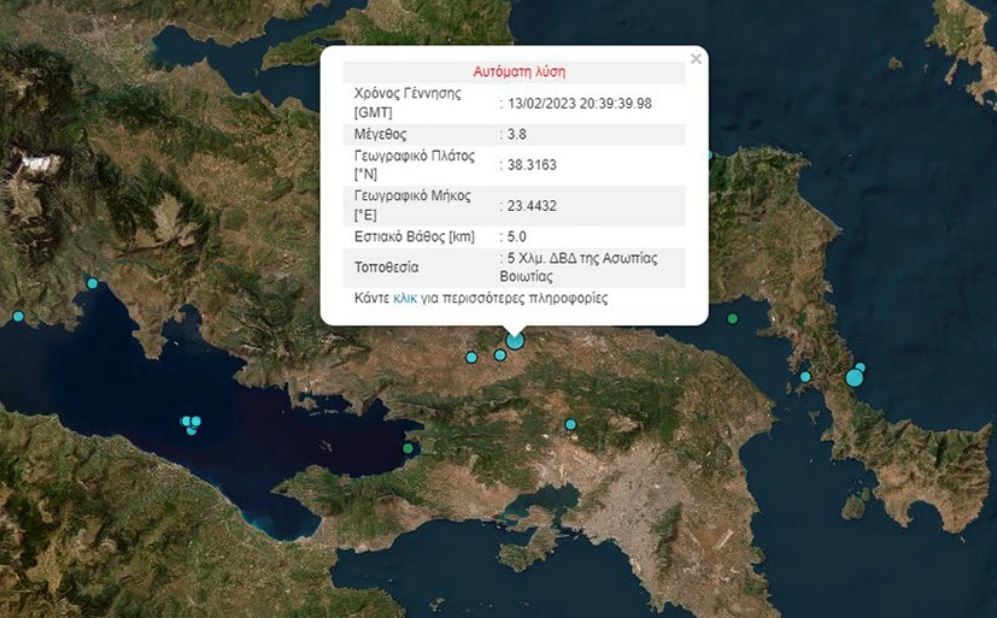Click the green marker east of the popup
The height and width of the screenshot is (618, 997).
coord(732,319)
